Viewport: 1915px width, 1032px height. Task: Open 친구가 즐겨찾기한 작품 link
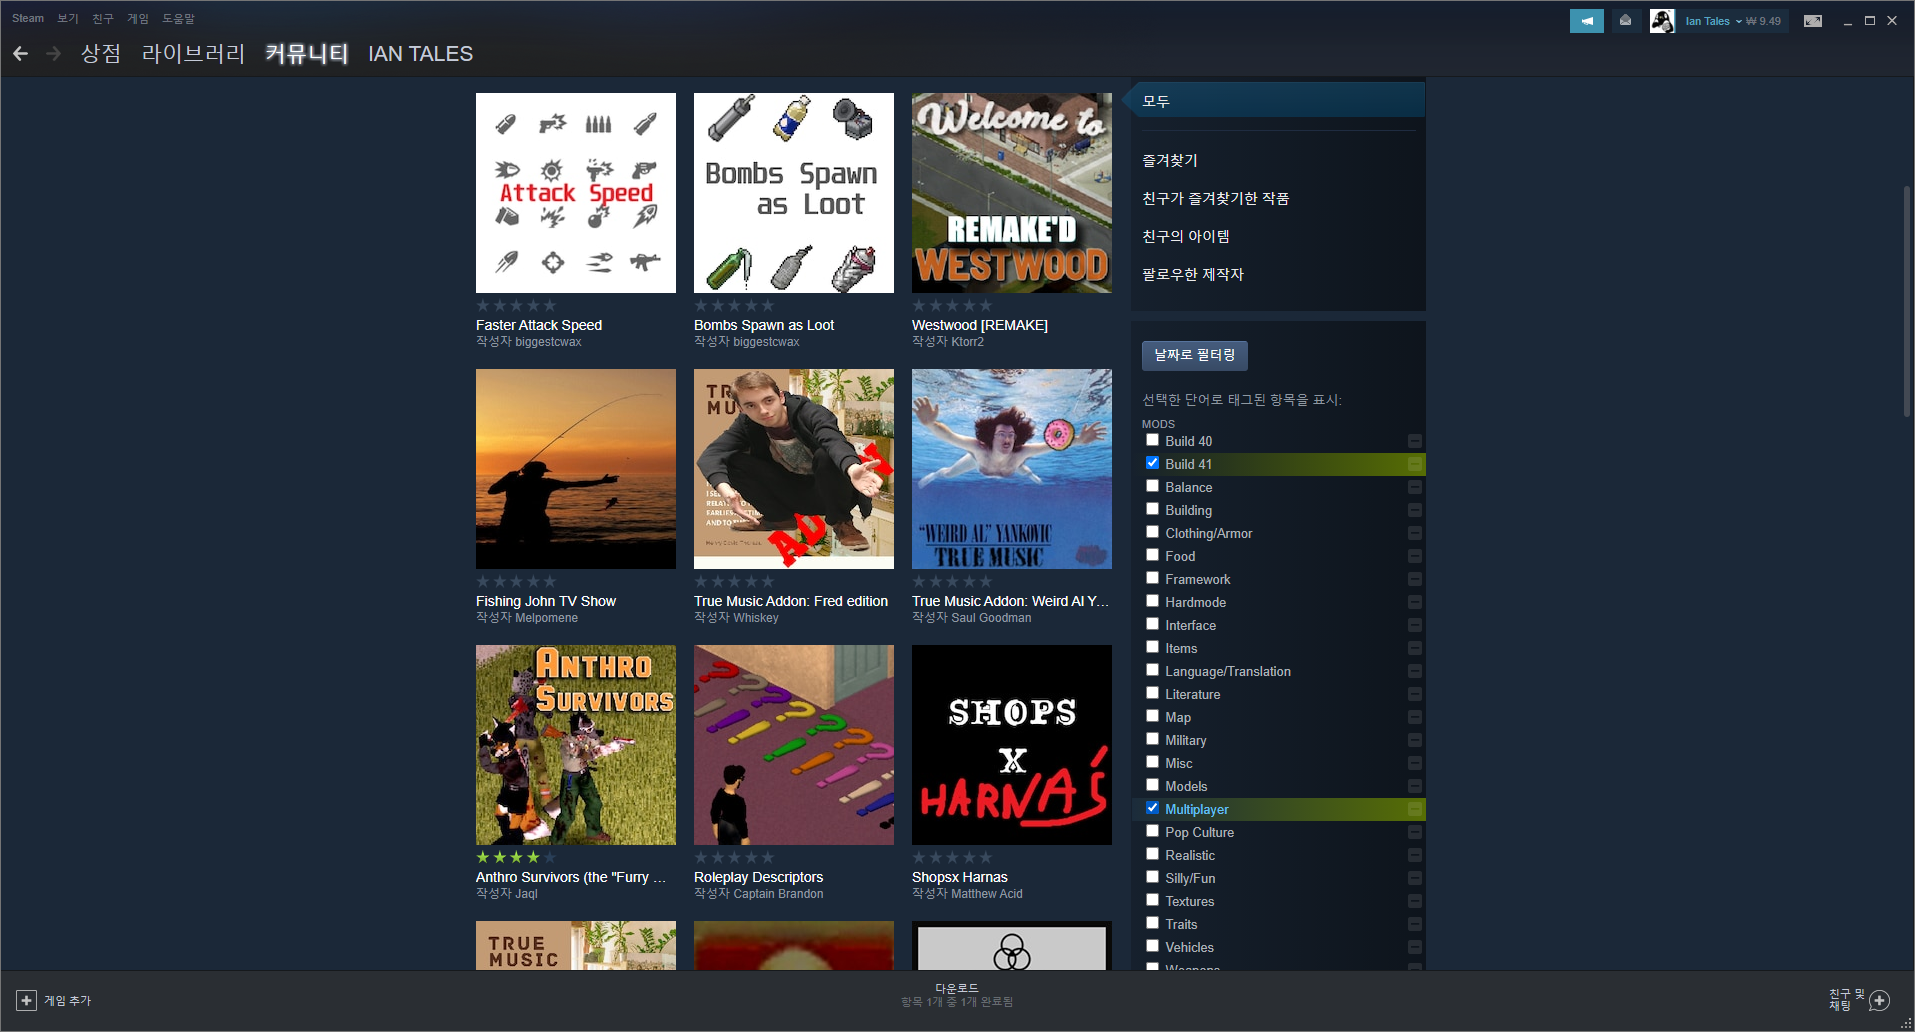(1215, 198)
